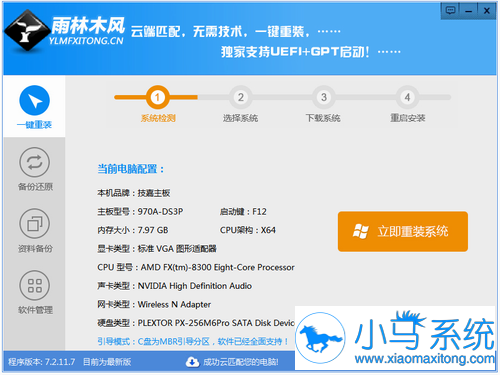The width and height of the screenshot is (500, 375).
Task: Click the 硬盘类型 PLEXTOR PX-256M6Pro line
Action: [x=196, y=323]
